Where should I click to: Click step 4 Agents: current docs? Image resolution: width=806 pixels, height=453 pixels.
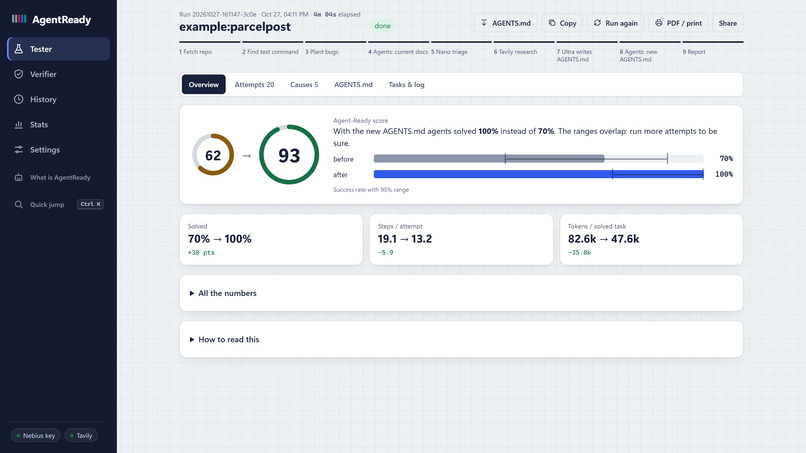tap(398, 48)
